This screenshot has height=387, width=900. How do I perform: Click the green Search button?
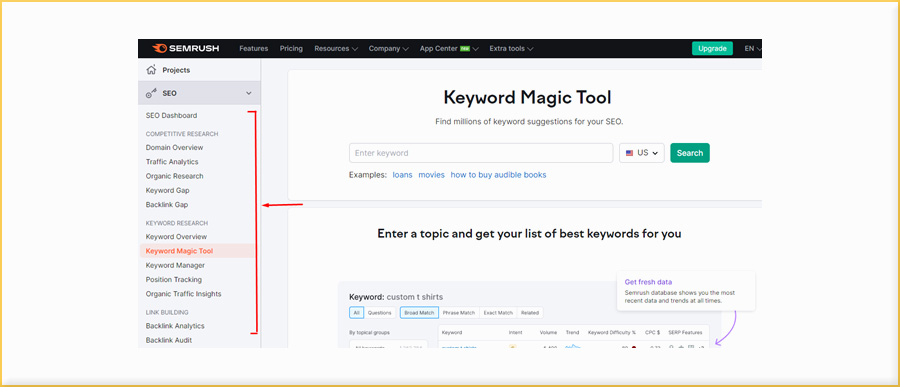tap(690, 153)
